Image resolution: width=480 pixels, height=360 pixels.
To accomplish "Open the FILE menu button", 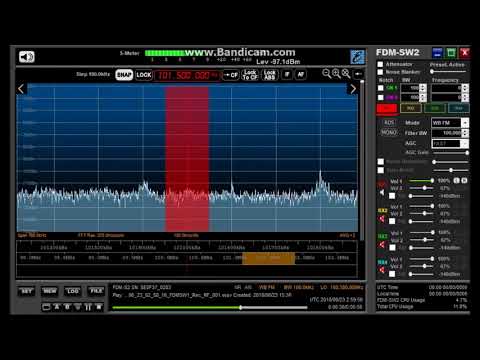I will (x=96, y=292).
